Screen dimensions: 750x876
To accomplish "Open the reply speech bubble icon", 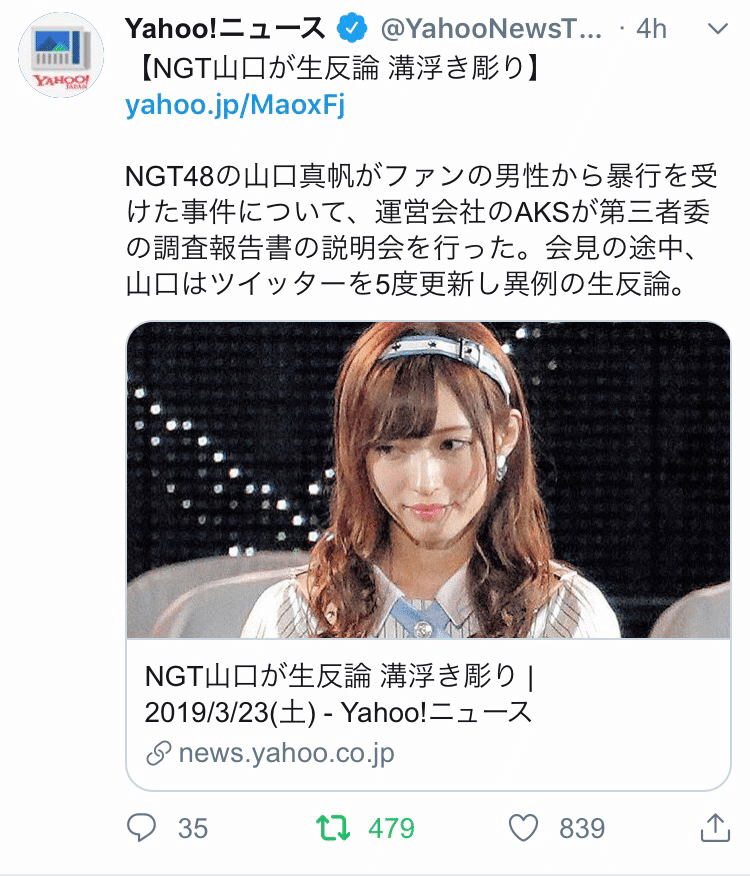I will point(141,827).
